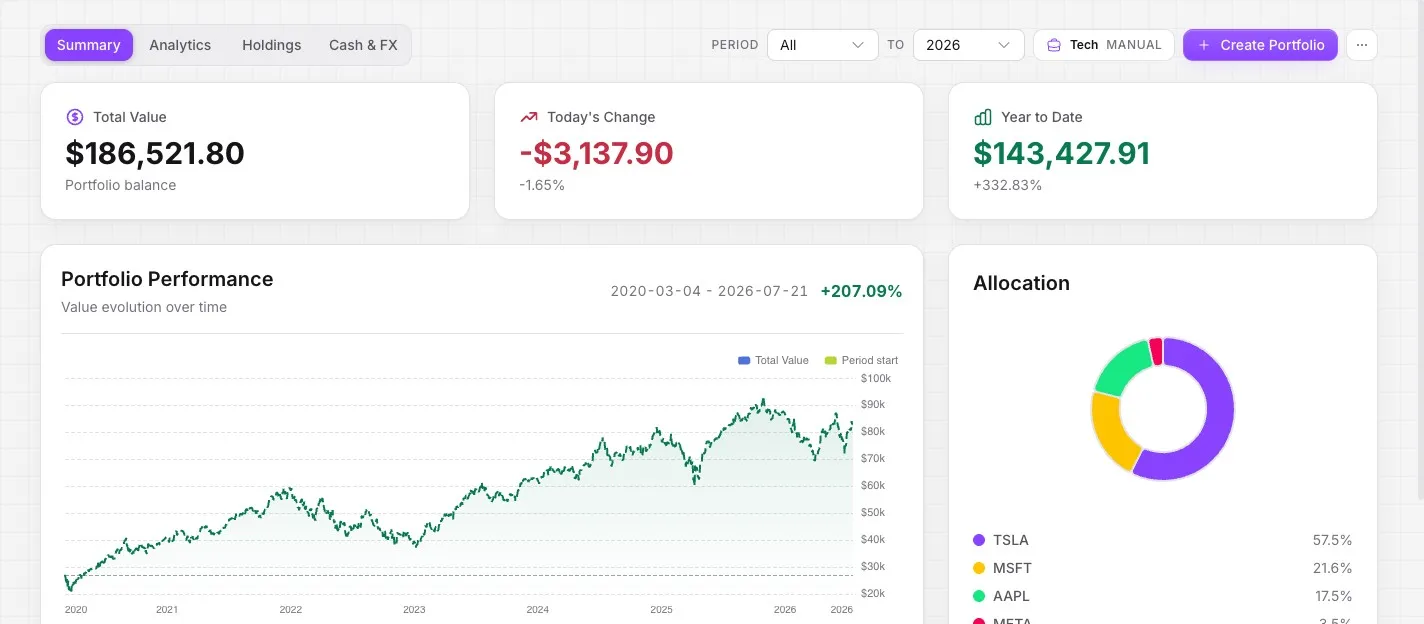
Task: Click the +332.83% year to date percentage
Action: [1008, 185]
